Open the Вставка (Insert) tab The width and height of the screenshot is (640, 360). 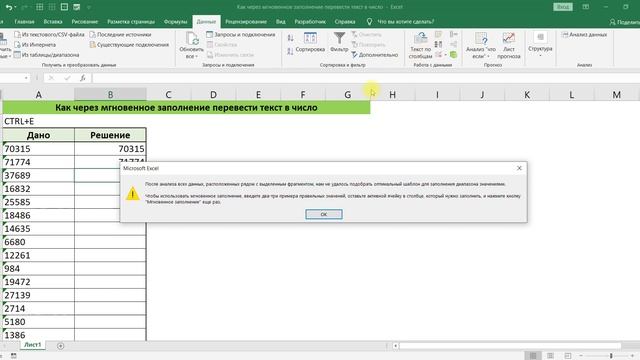tap(53, 22)
